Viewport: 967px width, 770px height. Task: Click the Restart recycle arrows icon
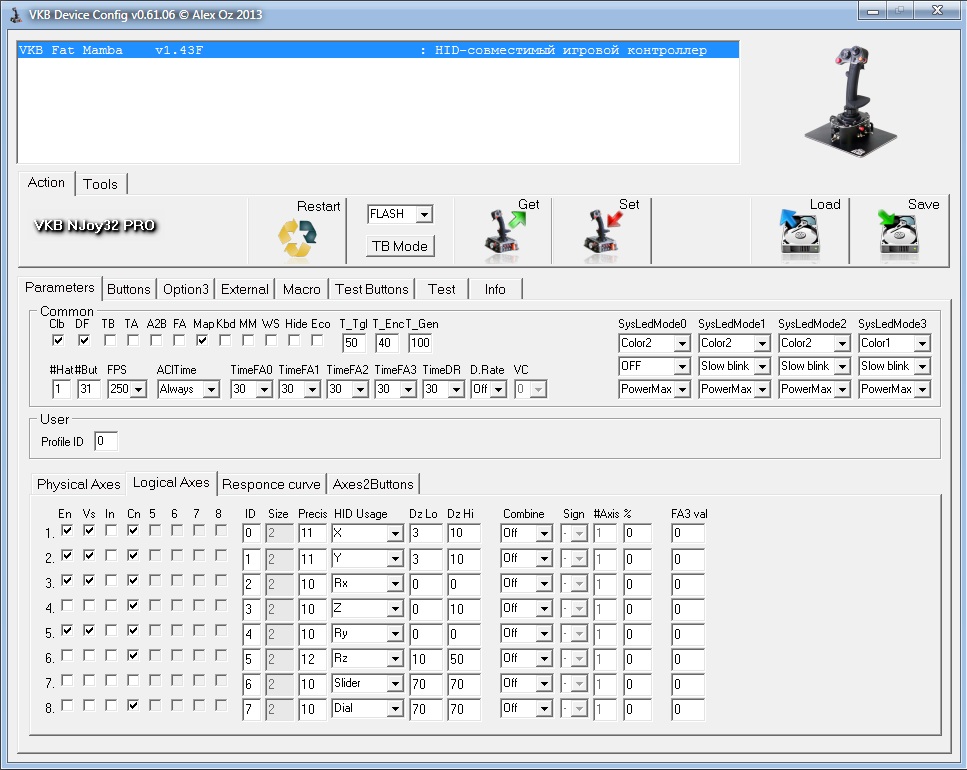click(297, 237)
